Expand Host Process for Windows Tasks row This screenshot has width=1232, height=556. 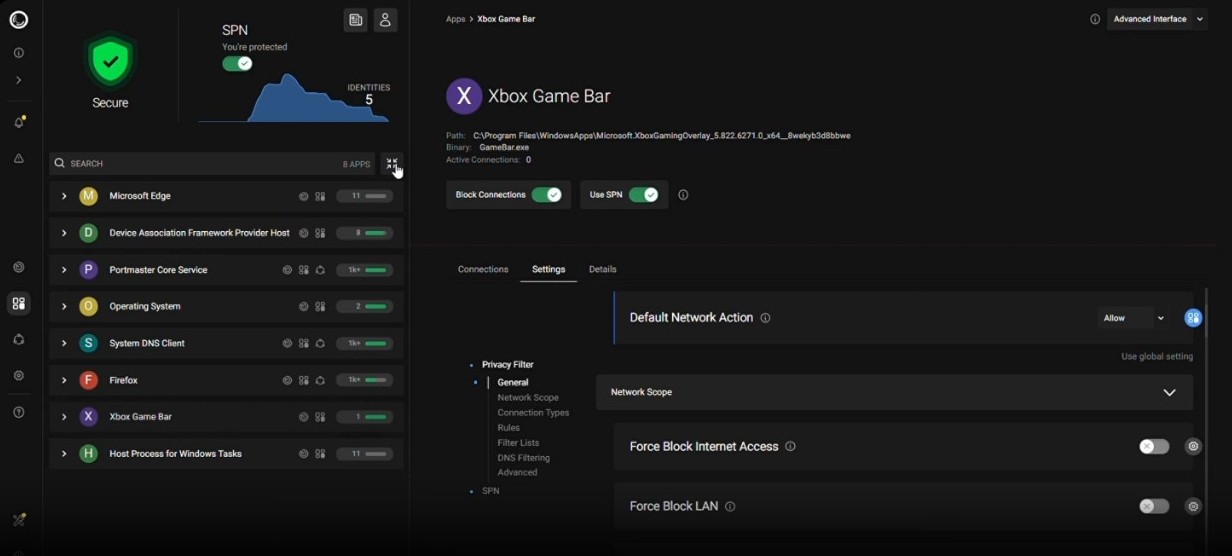pyautogui.click(x=64, y=454)
